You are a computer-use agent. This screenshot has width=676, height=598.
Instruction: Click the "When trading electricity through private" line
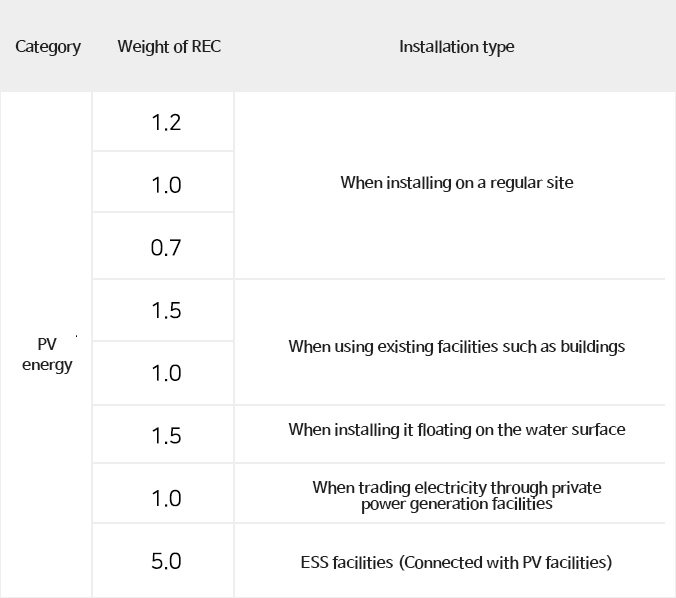pos(456,488)
